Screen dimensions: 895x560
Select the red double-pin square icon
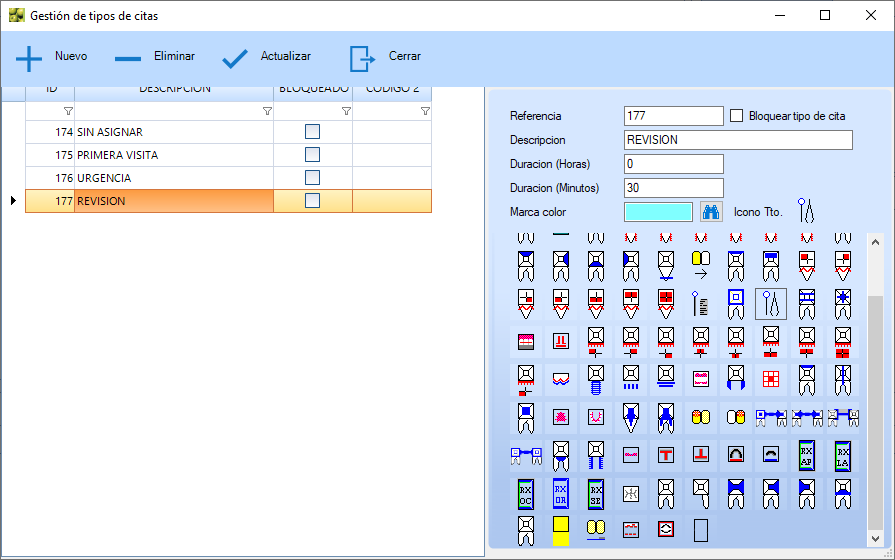pos(561,341)
